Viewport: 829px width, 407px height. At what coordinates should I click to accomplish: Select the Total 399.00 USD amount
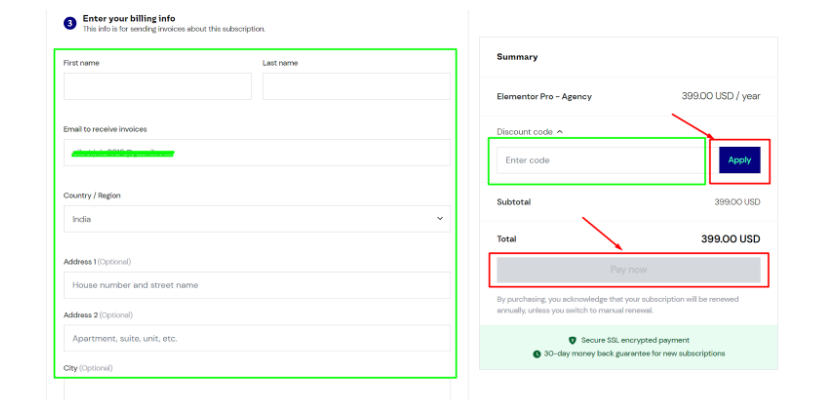(731, 239)
